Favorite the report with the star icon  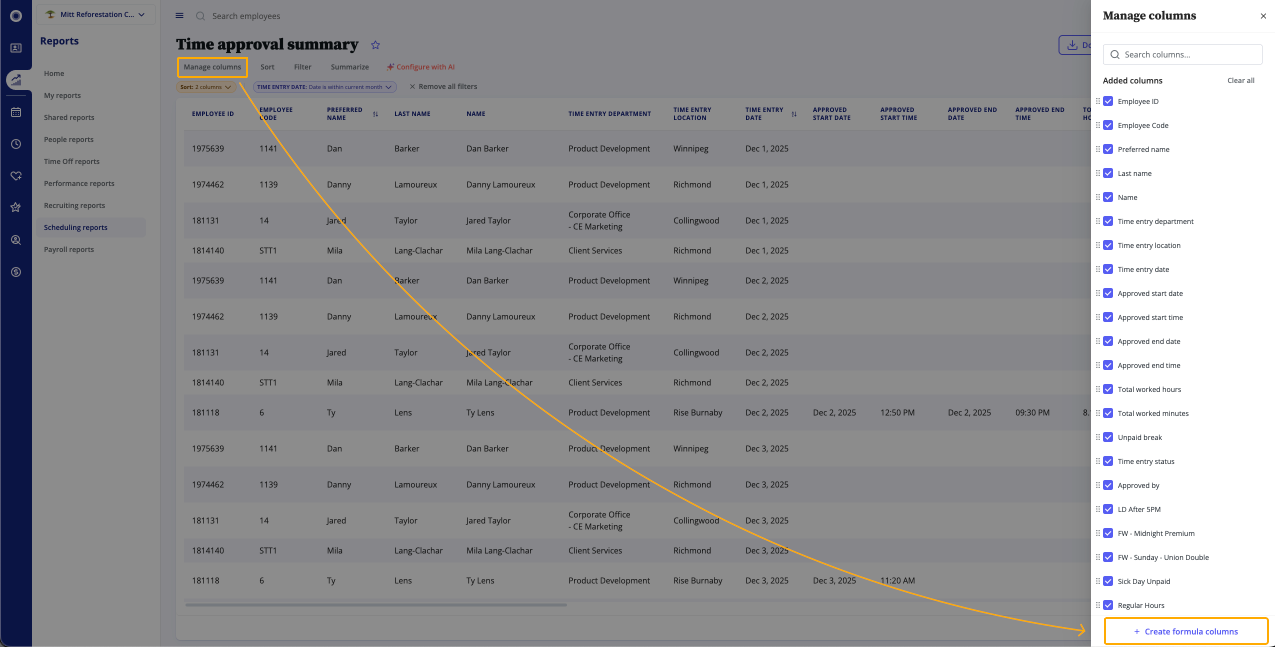[376, 45]
